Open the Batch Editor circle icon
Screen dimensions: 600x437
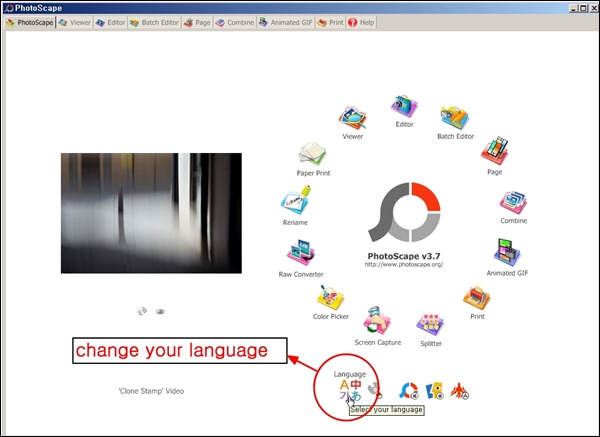(455, 117)
